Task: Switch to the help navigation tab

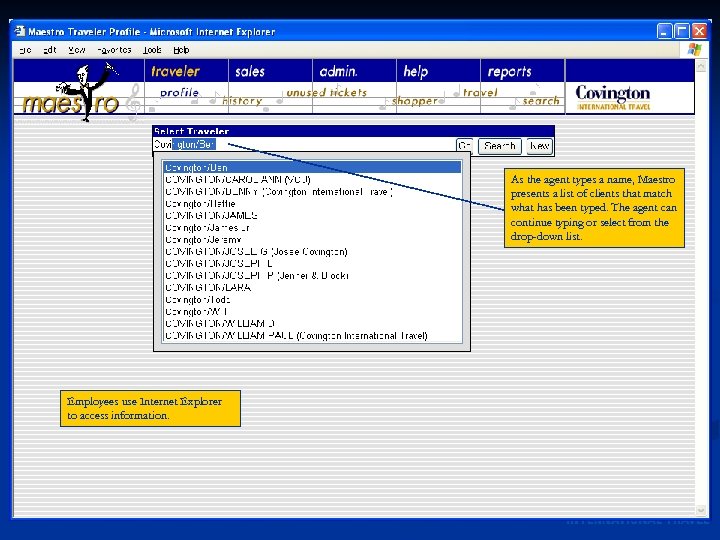Action: point(416,71)
